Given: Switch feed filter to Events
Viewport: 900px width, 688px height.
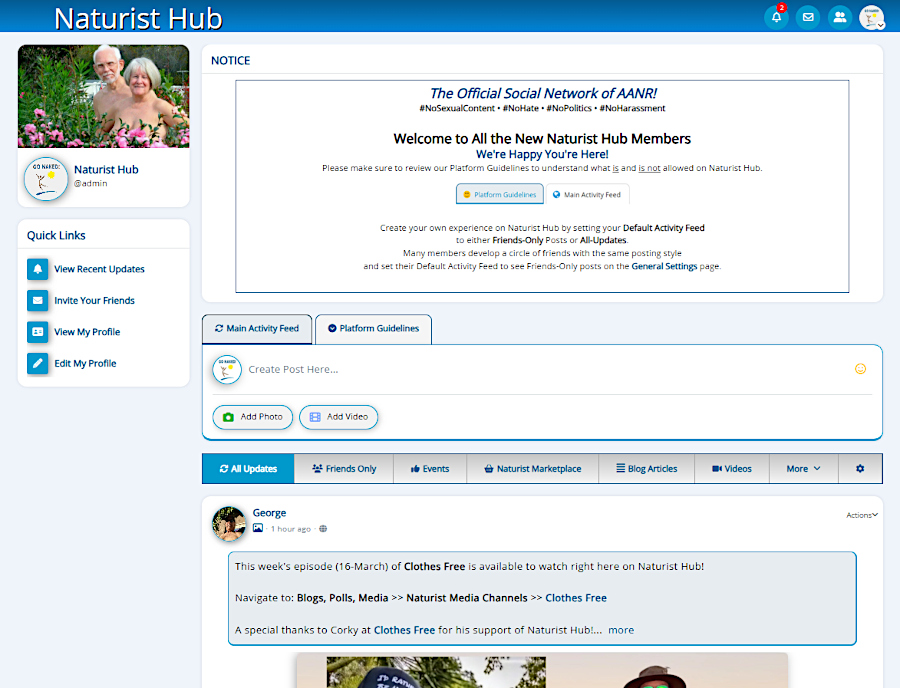Looking at the screenshot, I should click(x=430, y=468).
